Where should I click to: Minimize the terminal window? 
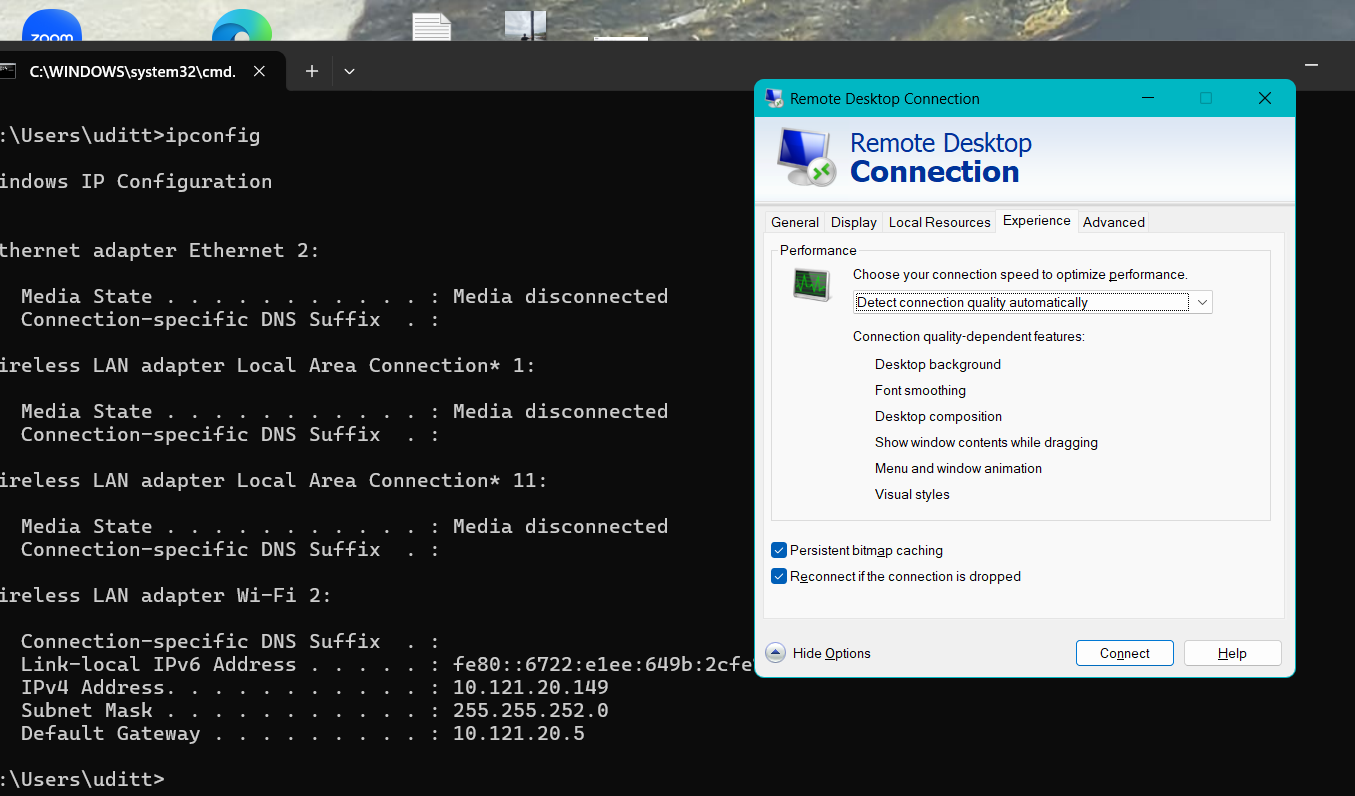point(1312,66)
